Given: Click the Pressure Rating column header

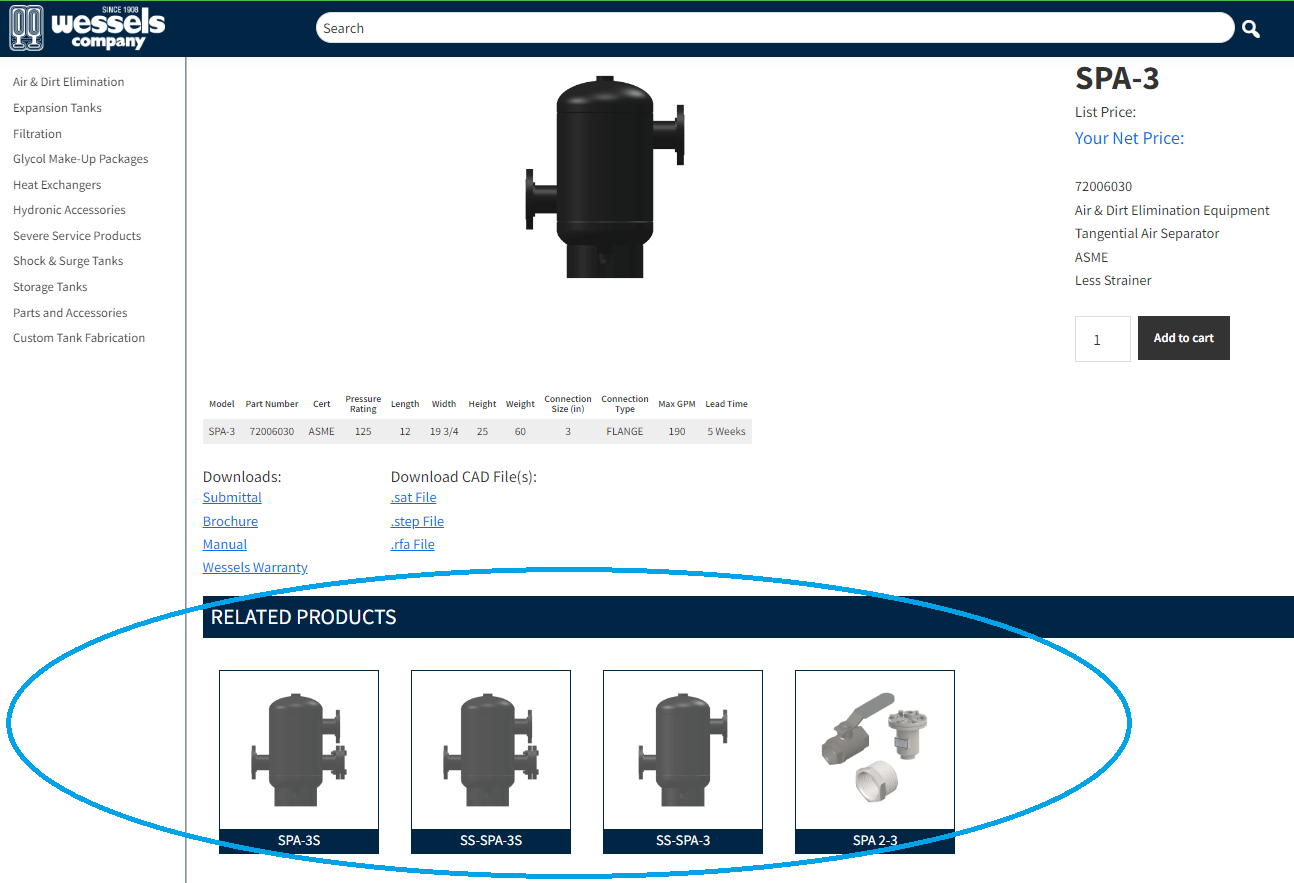Looking at the screenshot, I should click(363, 404).
